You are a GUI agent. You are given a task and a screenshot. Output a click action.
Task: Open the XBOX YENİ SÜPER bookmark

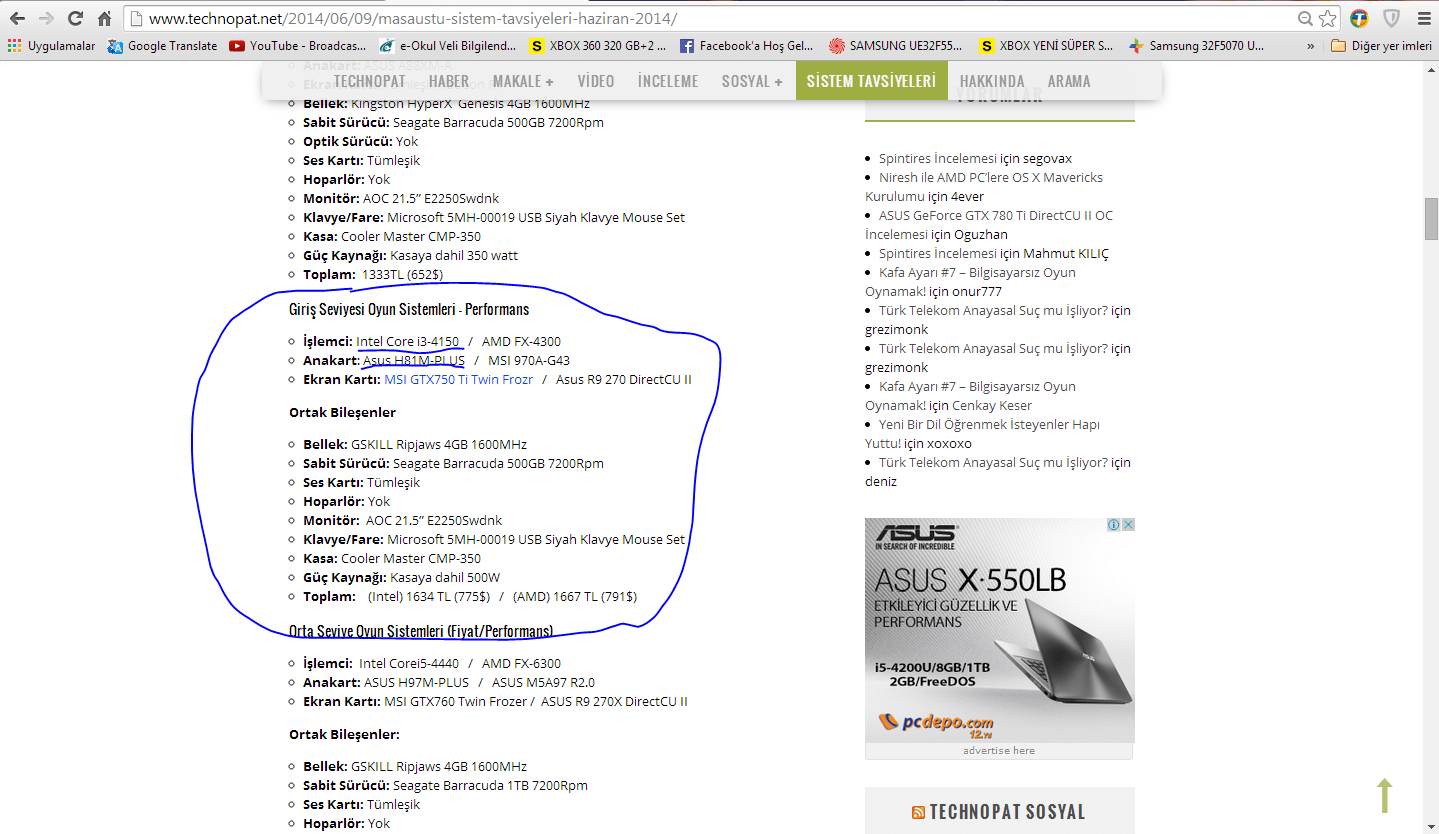(x=1048, y=46)
